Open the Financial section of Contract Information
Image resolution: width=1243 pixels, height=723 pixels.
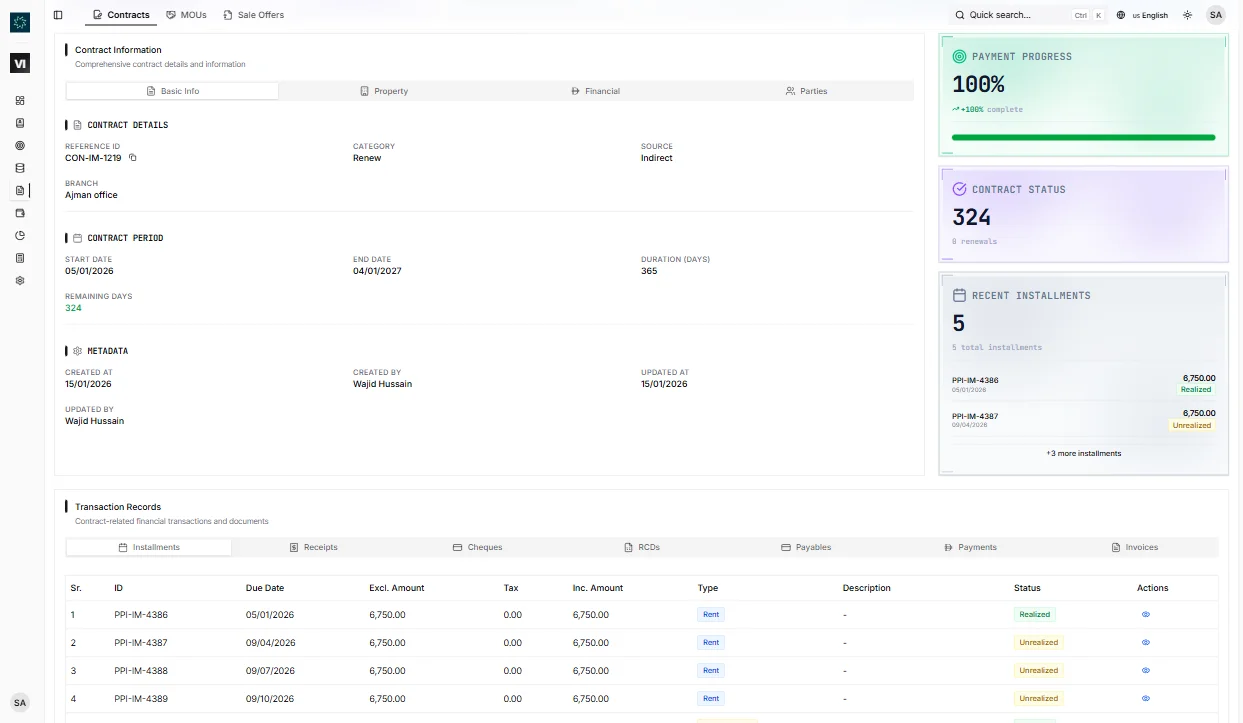(x=596, y=90)
